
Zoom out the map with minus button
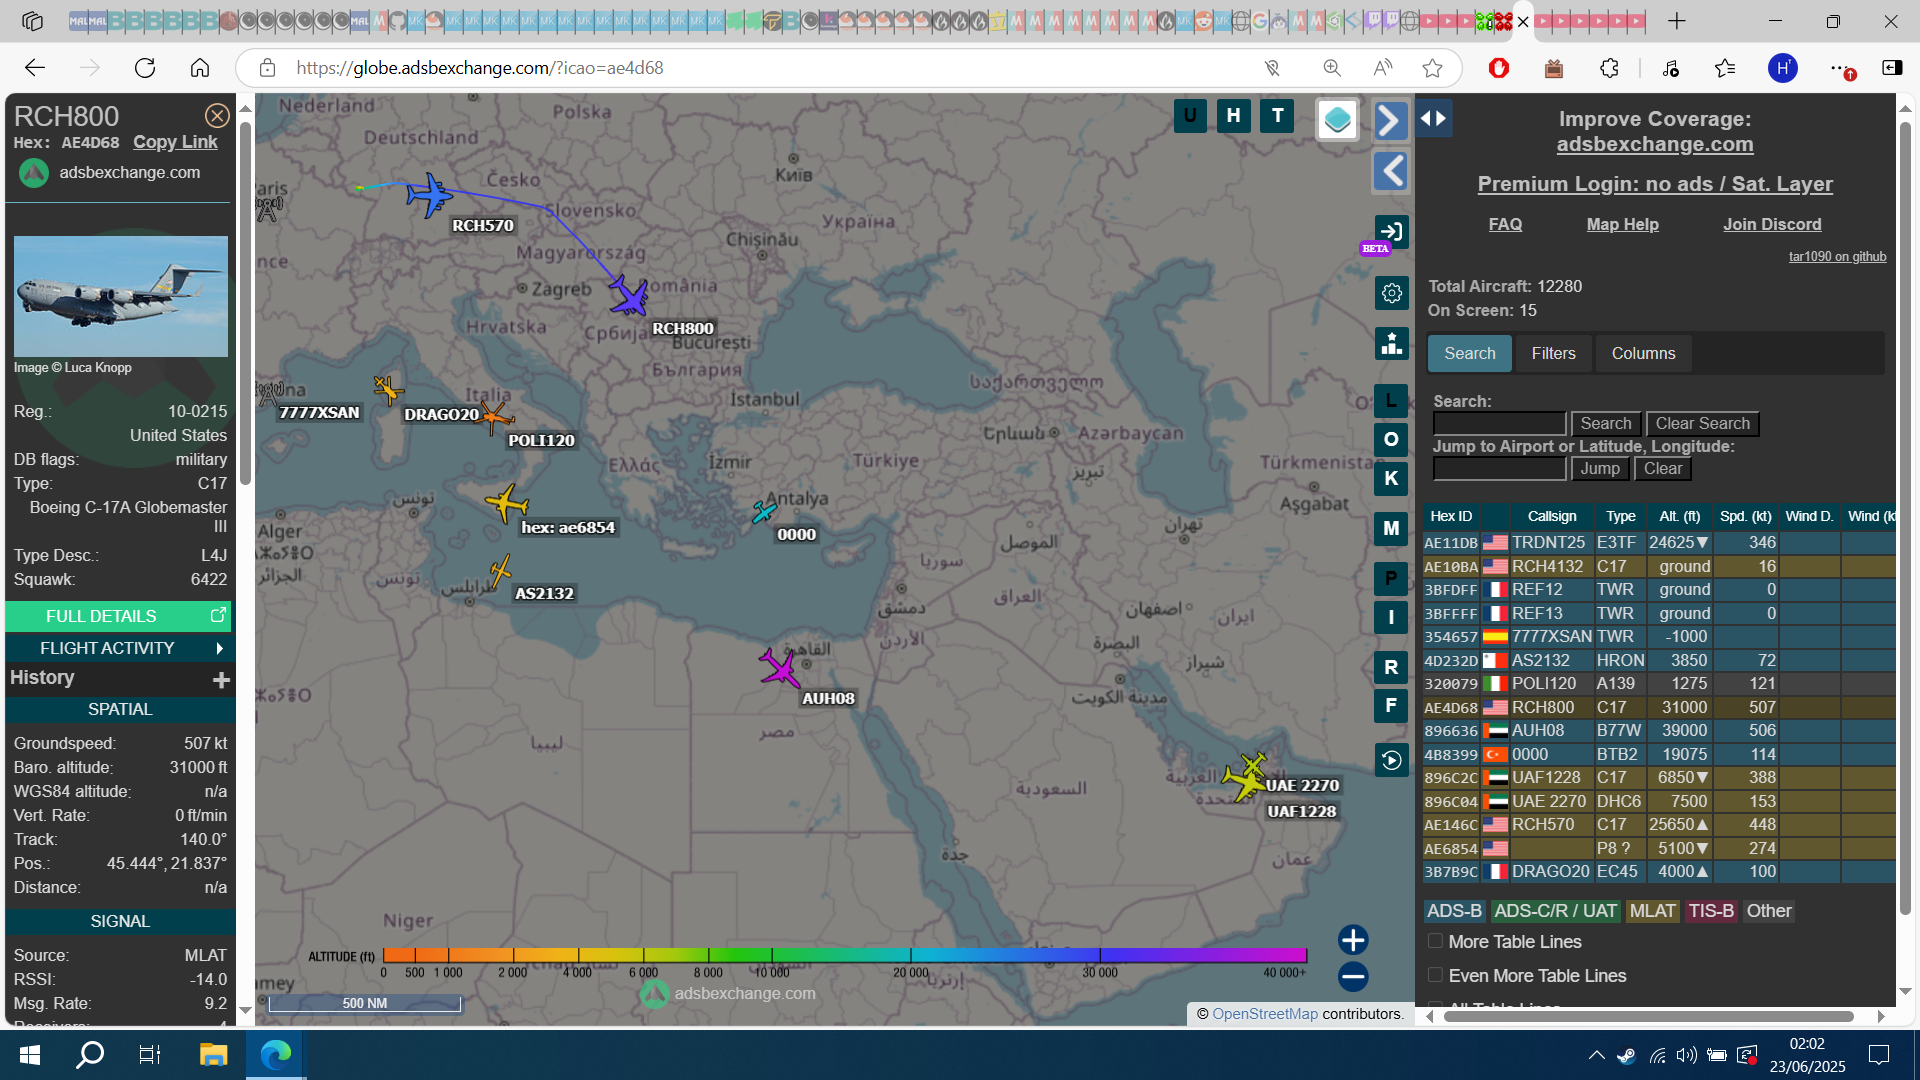(x=1353, y=976)
